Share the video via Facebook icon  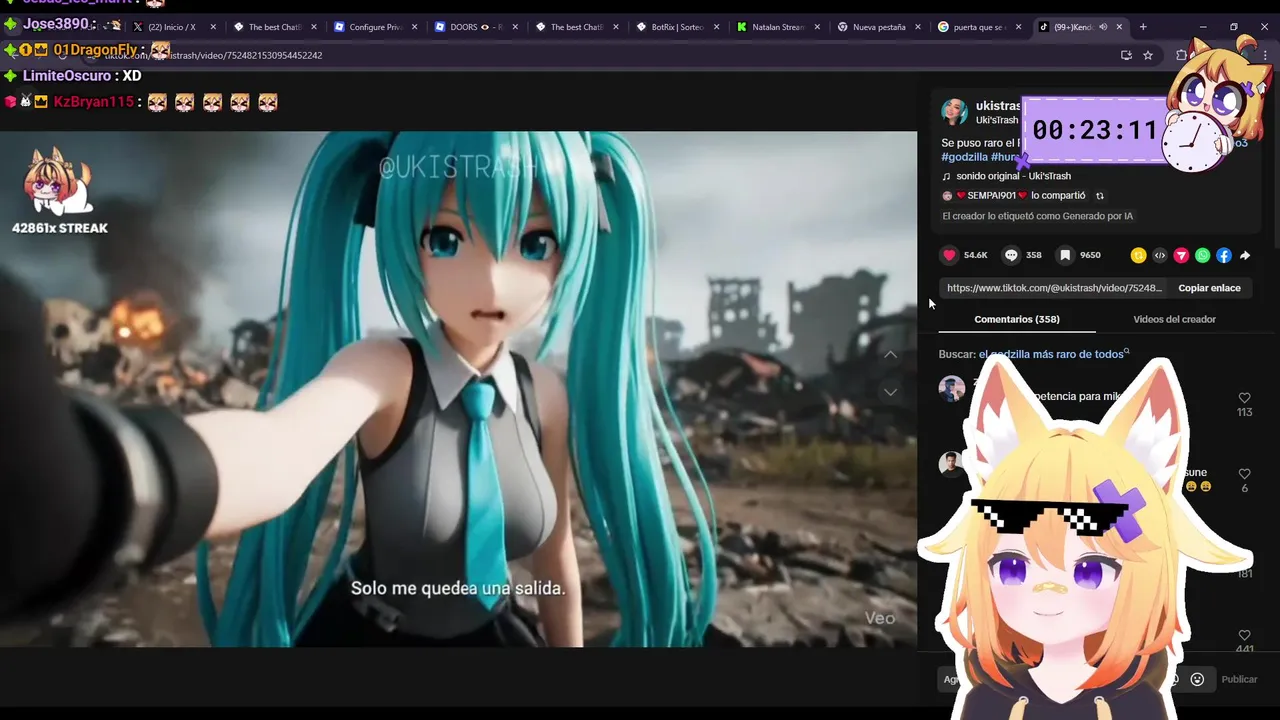1224,256
